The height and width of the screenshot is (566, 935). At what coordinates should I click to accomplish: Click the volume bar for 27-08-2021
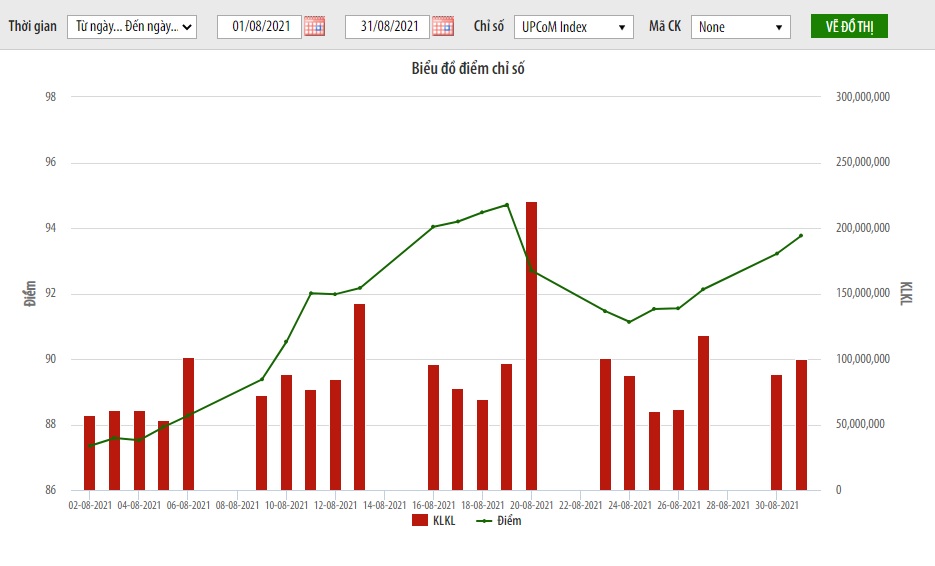pyautogui.click(x=704, y=413)
